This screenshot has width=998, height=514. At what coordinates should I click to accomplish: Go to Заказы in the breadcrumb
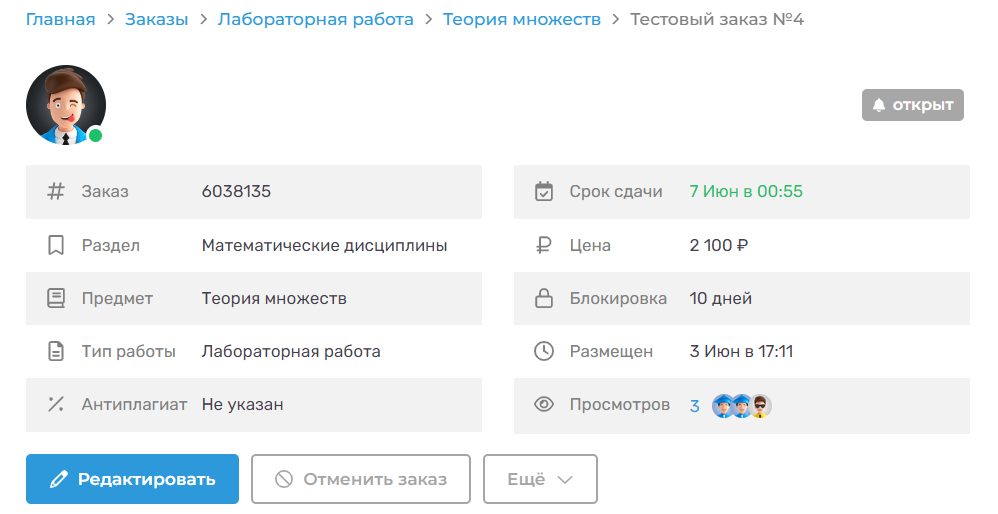click(x=156, y=19)
